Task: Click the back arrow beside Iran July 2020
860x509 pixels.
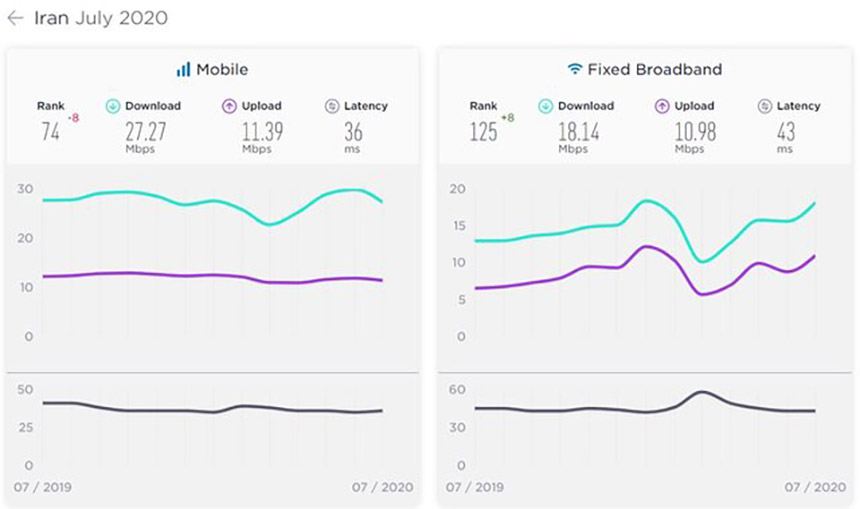Action: [15, 18]
